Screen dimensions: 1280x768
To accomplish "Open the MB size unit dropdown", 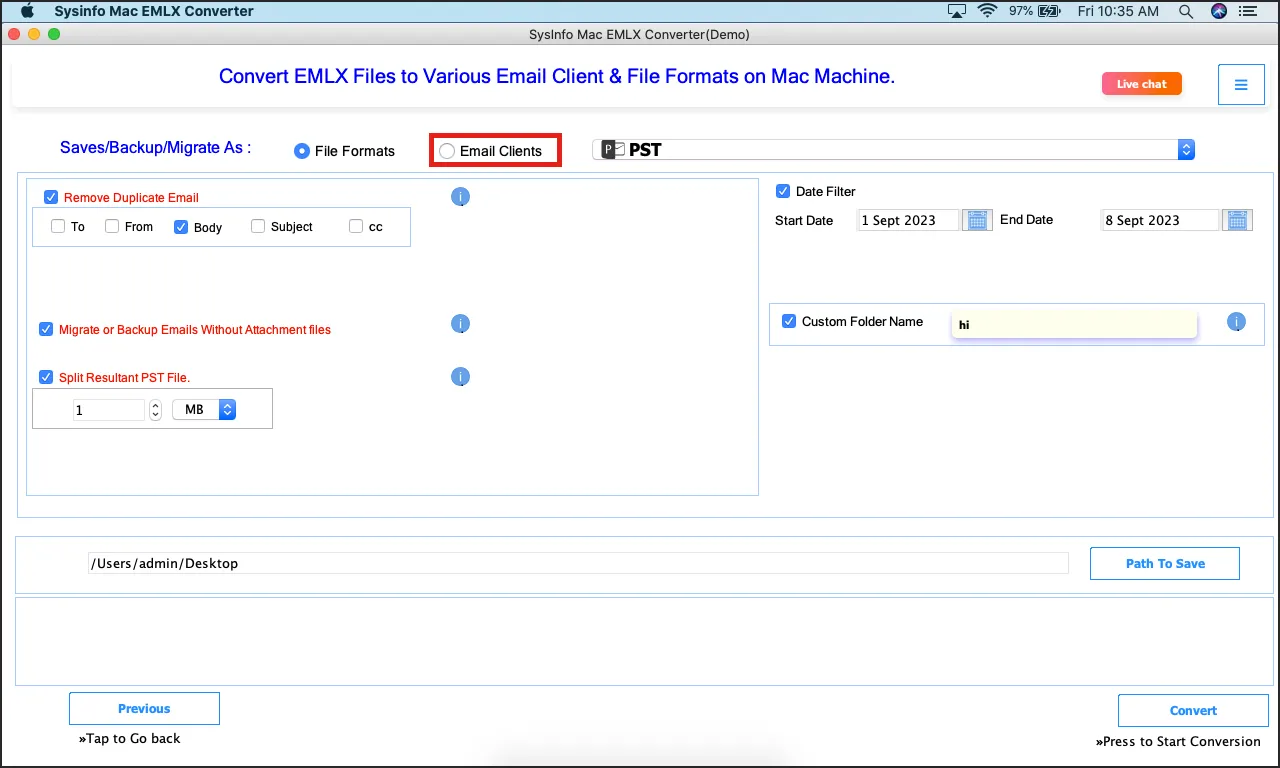I will pos(204,409).
